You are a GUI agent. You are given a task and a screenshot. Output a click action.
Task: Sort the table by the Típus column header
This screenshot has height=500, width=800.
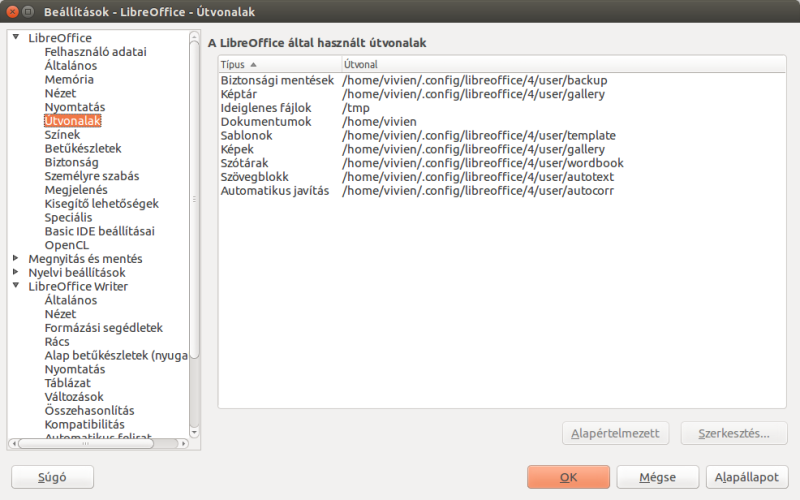(x=279, y=64)
